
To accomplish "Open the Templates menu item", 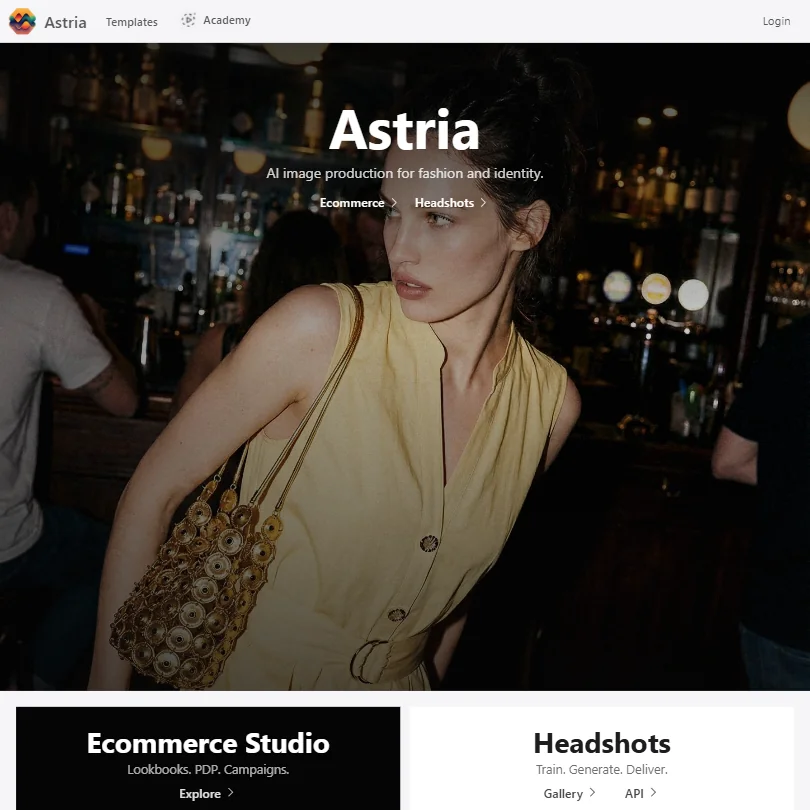I will click(132, 22).
